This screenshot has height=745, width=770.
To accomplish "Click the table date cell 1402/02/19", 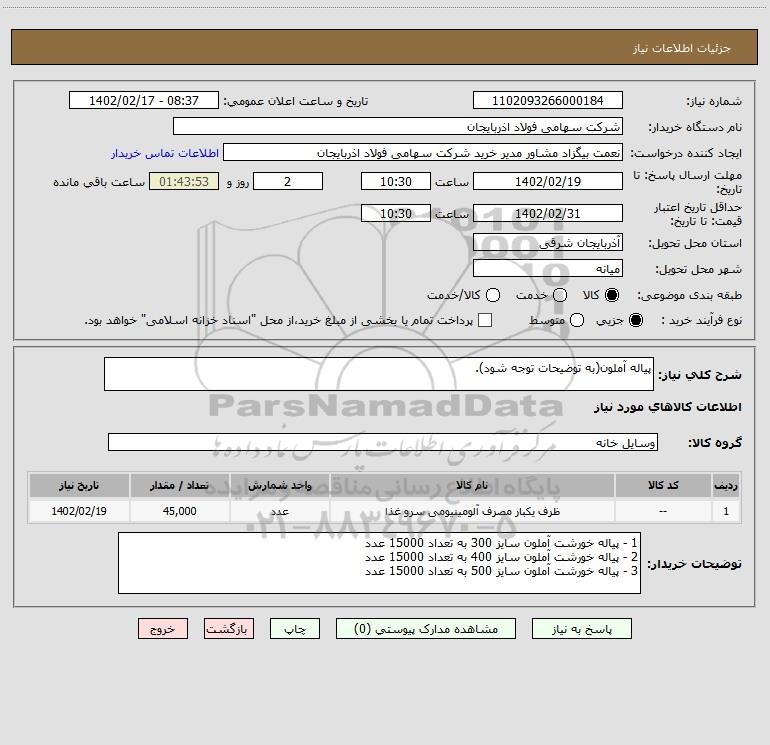I will point(79,511).
